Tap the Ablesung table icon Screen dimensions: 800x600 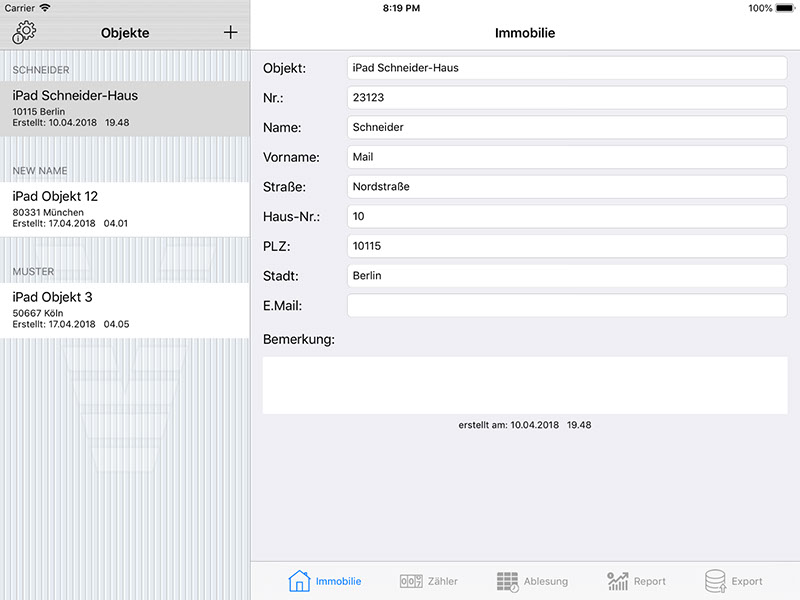508,581
